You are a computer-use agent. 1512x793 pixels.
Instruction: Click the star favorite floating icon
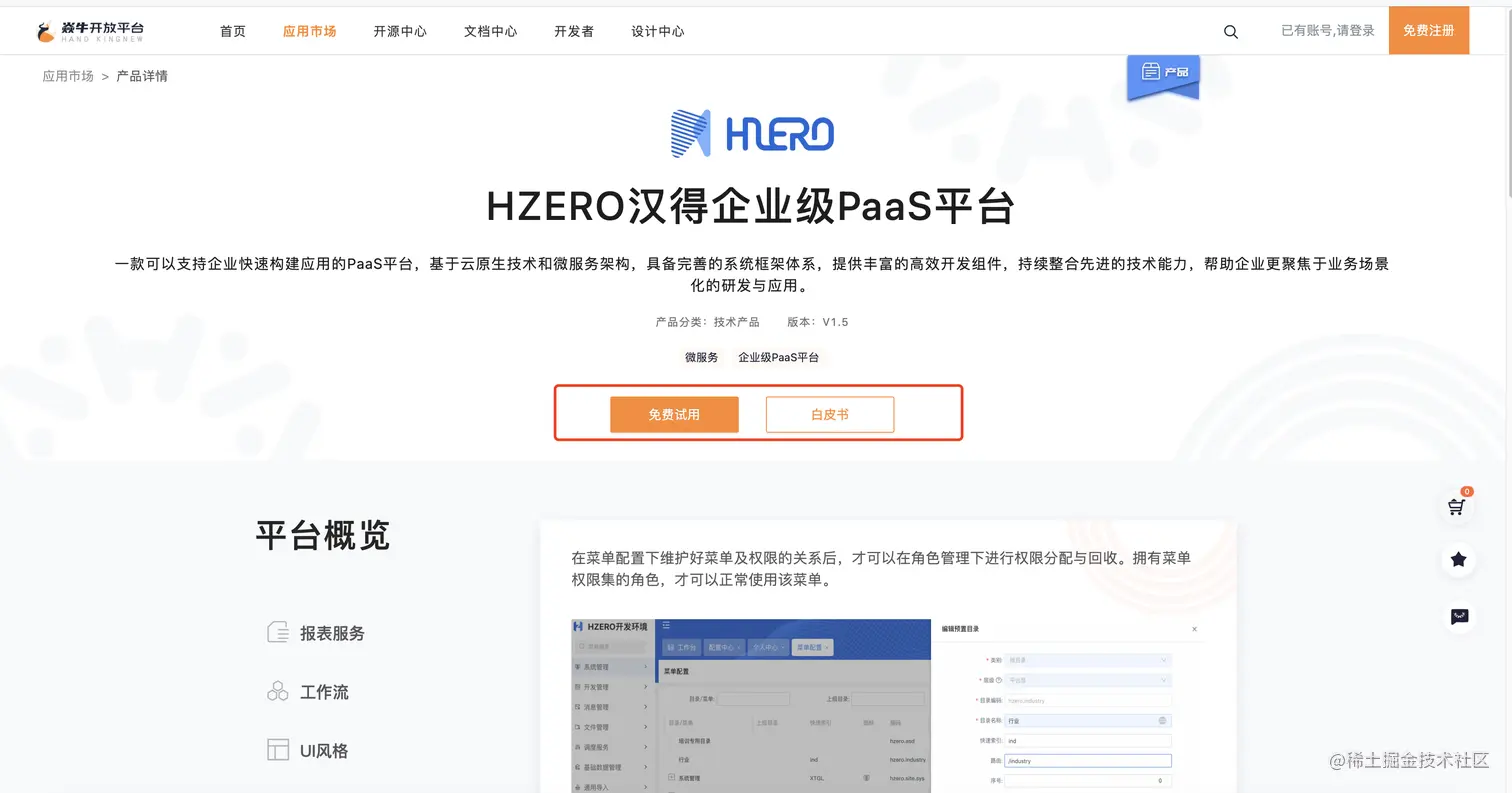click(1458, 560)
